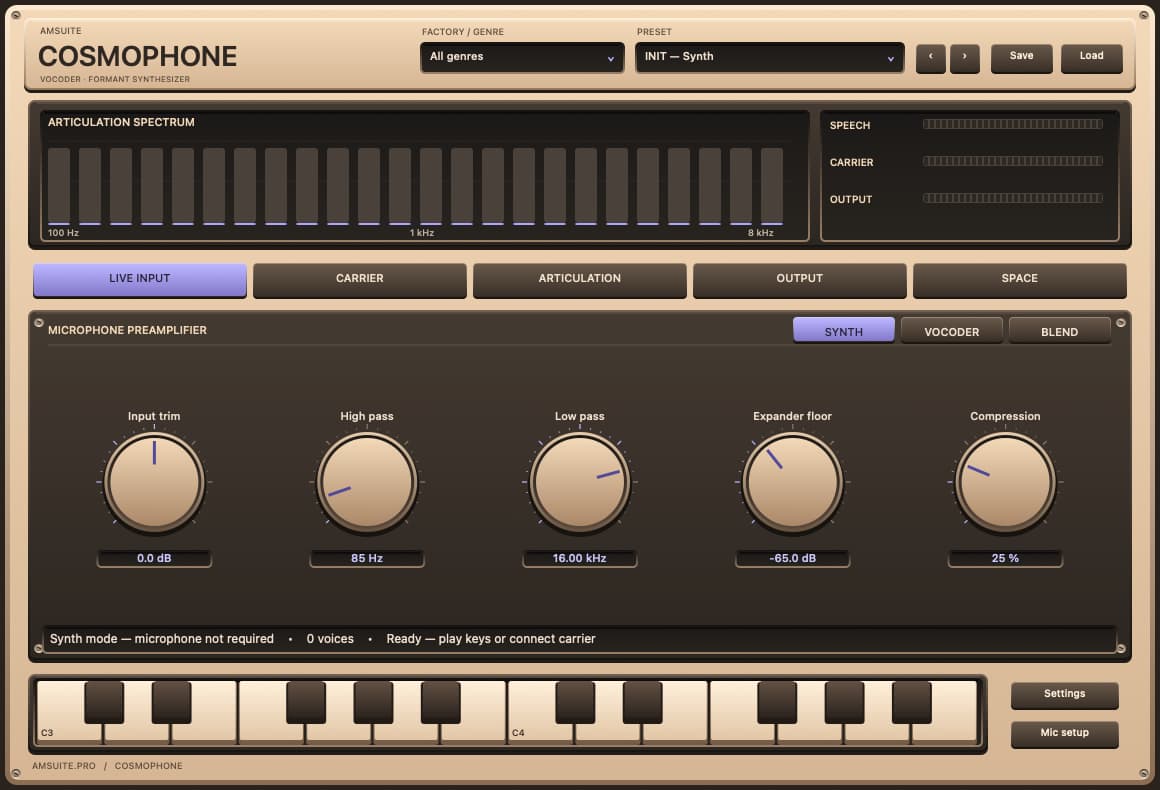Open the Factory / Genre dropdown
This screenshot has height=790, width=1160.
[522, 57]
